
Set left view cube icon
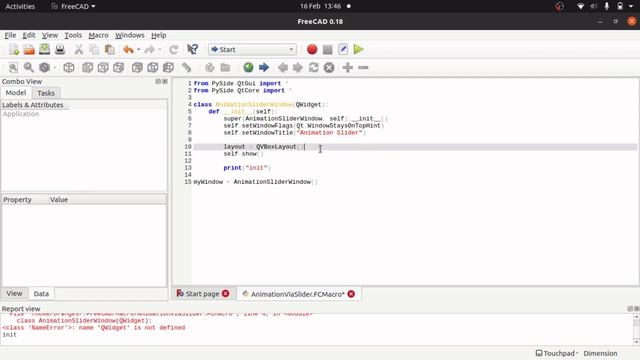168,67
